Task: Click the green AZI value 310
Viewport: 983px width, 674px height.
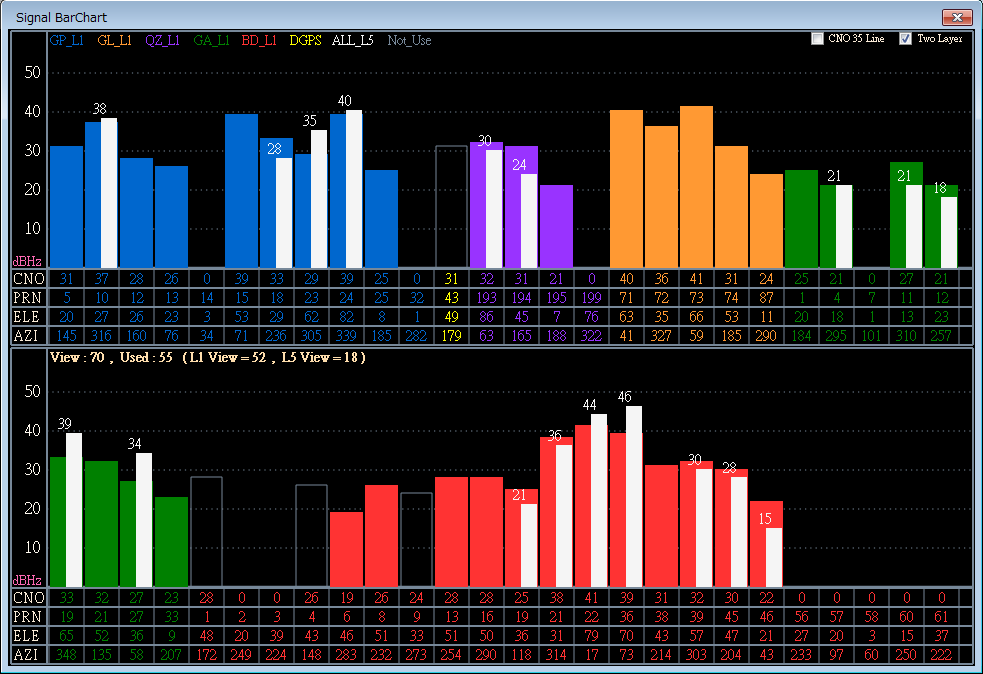Action: 907,335
